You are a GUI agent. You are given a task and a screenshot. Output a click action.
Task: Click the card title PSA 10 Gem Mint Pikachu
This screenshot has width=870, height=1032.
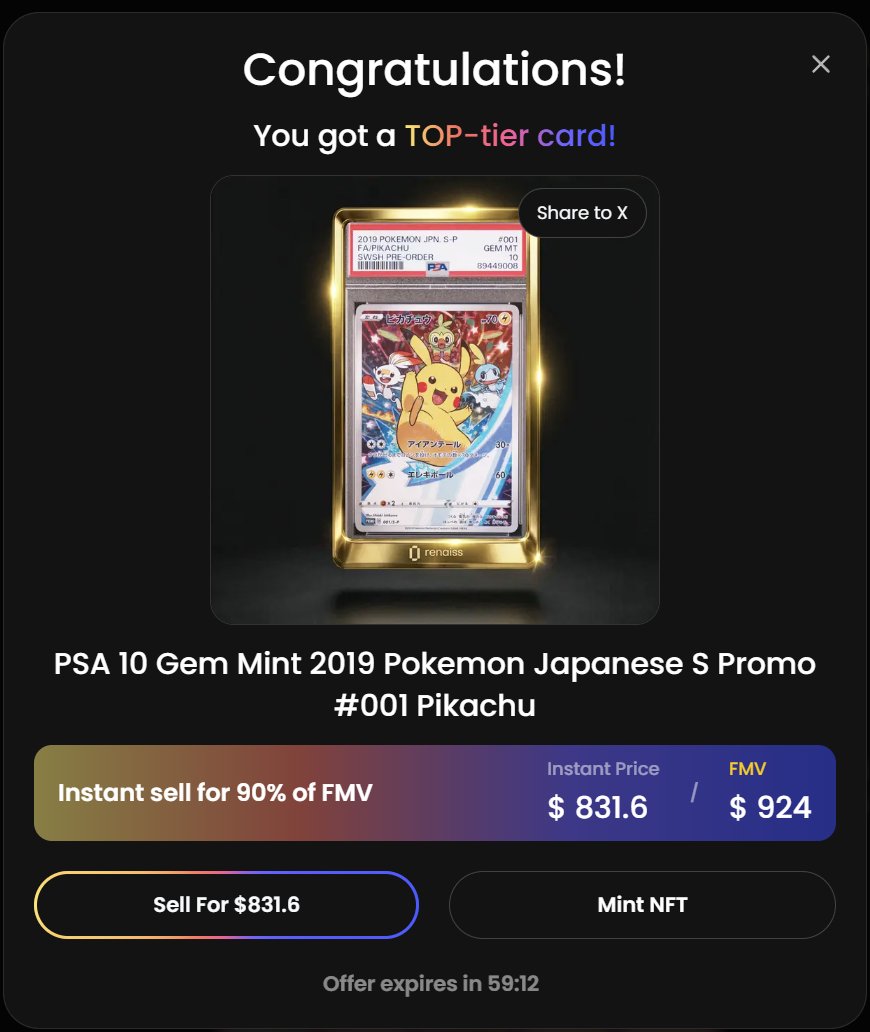tap(434, 684)
